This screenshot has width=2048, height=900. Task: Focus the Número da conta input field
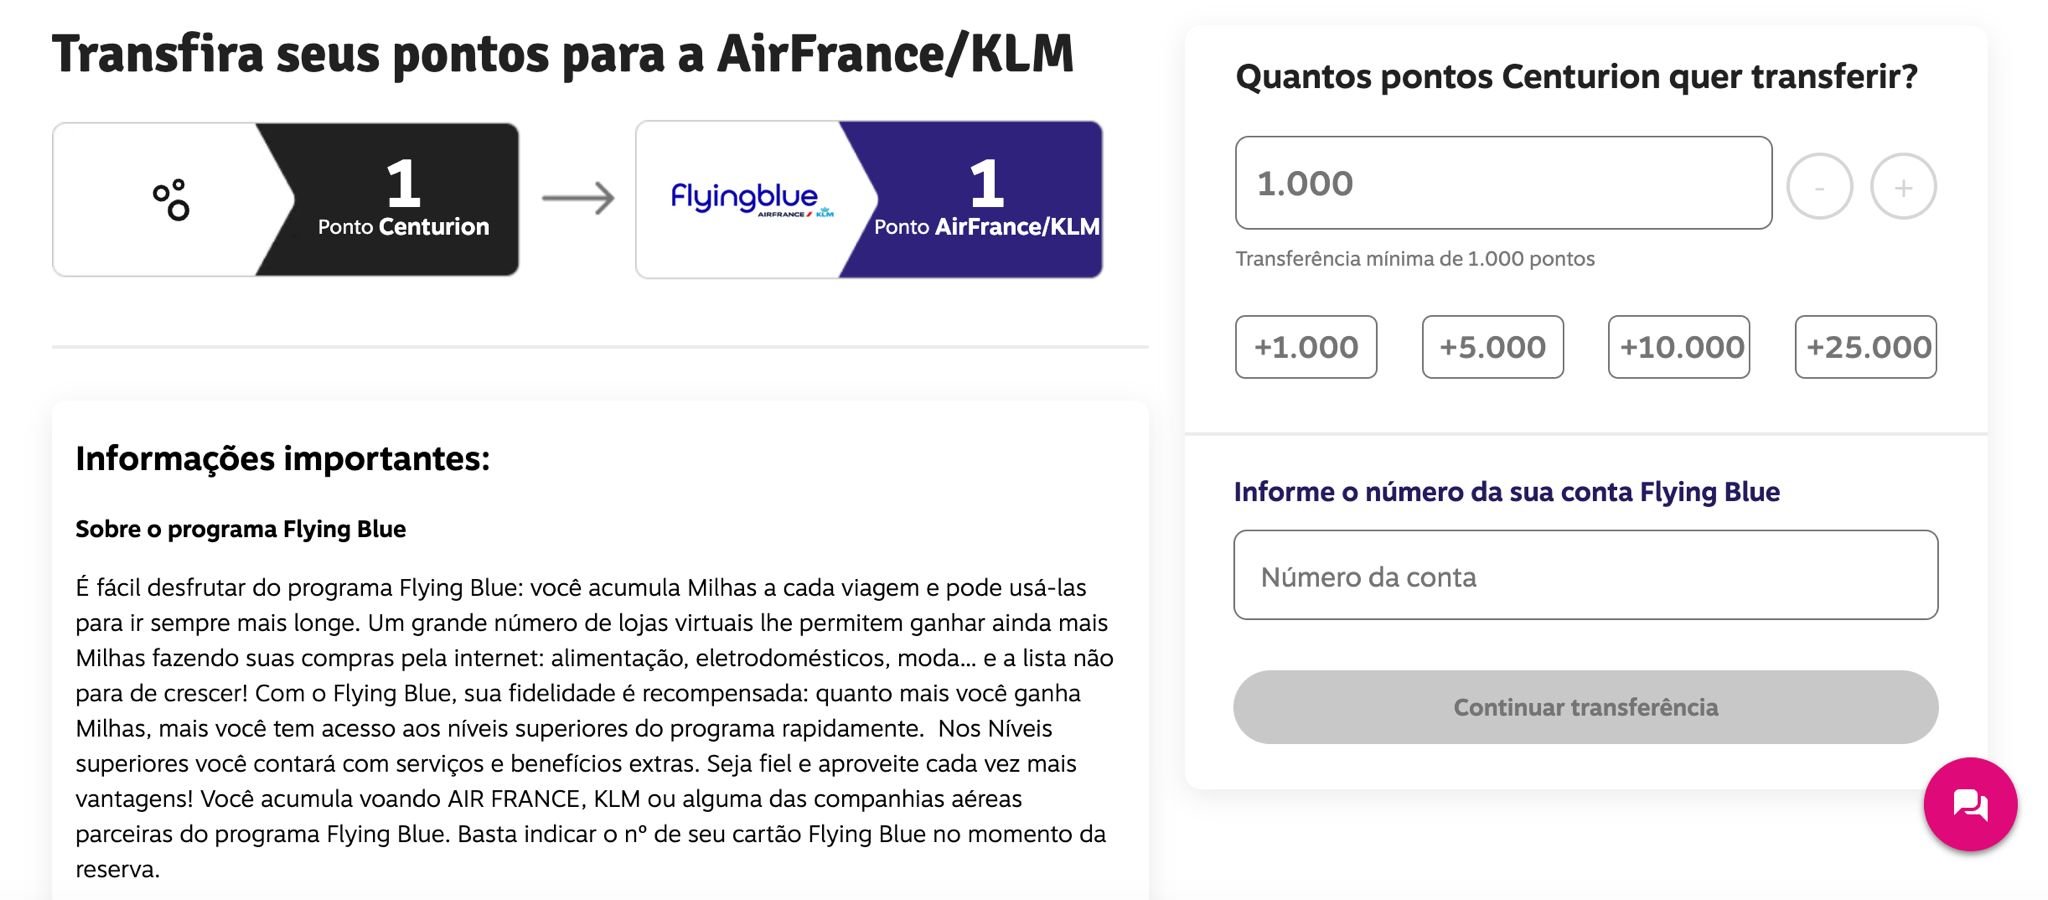coord(1585,575)
